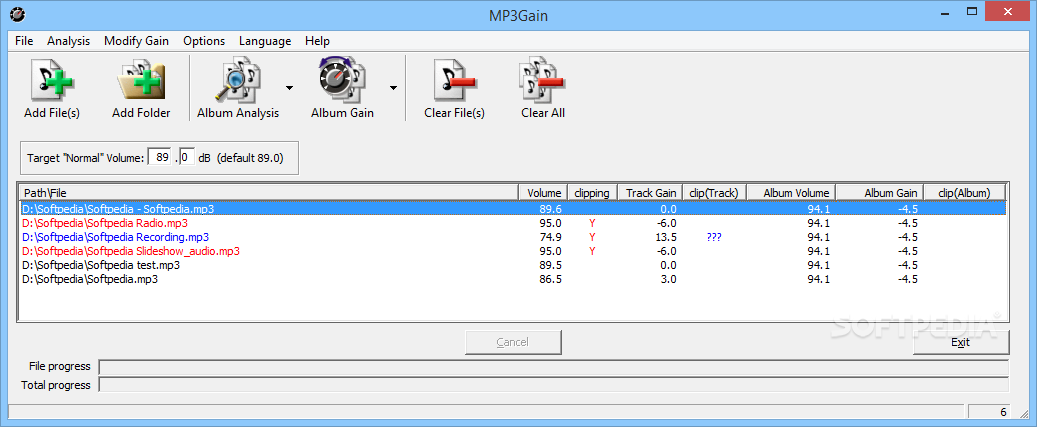Viewport: 1037px width, 427px height.
Task: Click the clip(Track) column header
Action: tap(714, 193)
